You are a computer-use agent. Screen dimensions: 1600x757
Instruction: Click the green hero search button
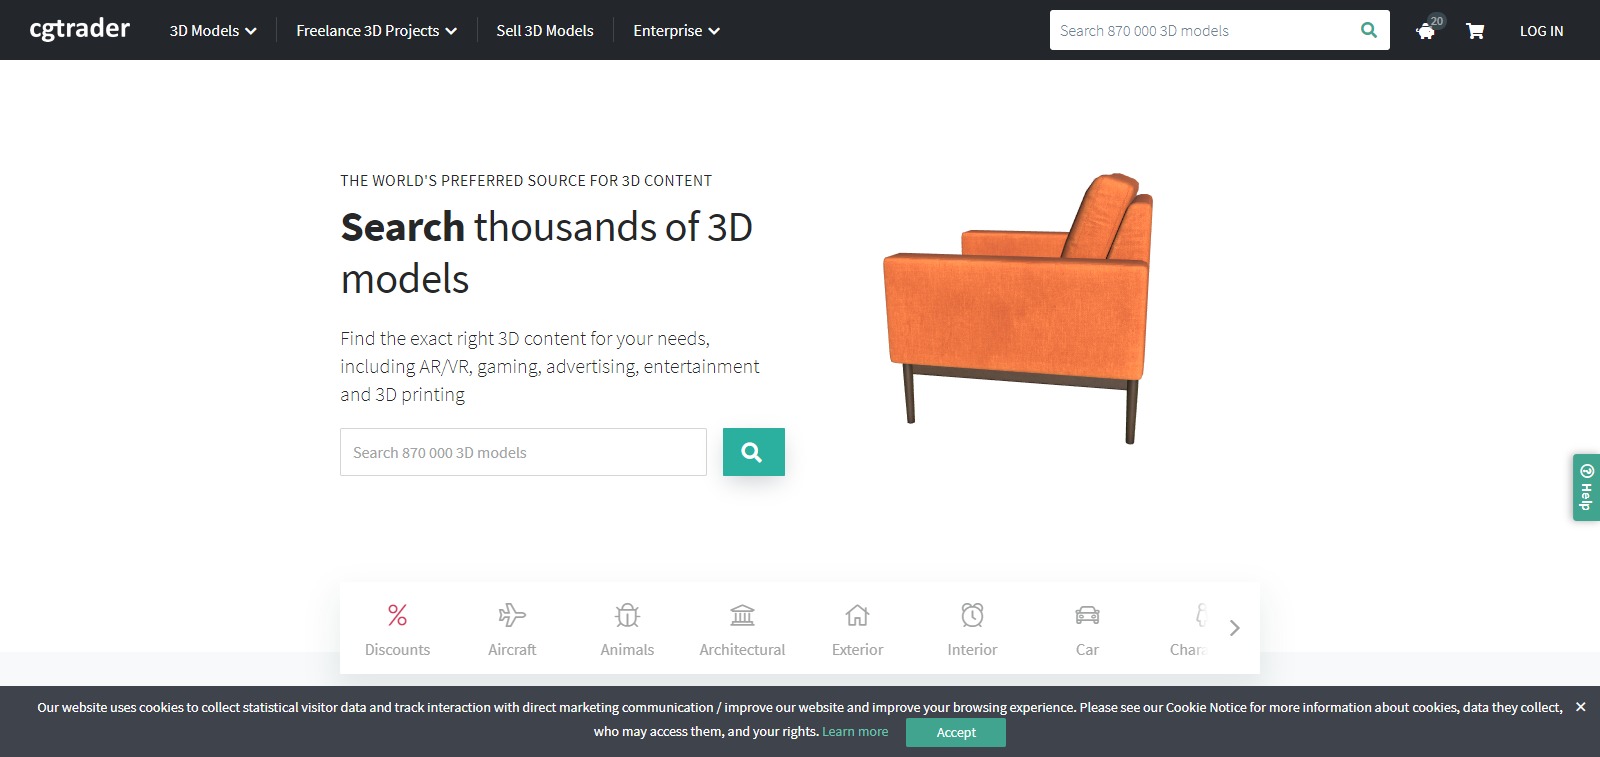[x=754, y=452]
